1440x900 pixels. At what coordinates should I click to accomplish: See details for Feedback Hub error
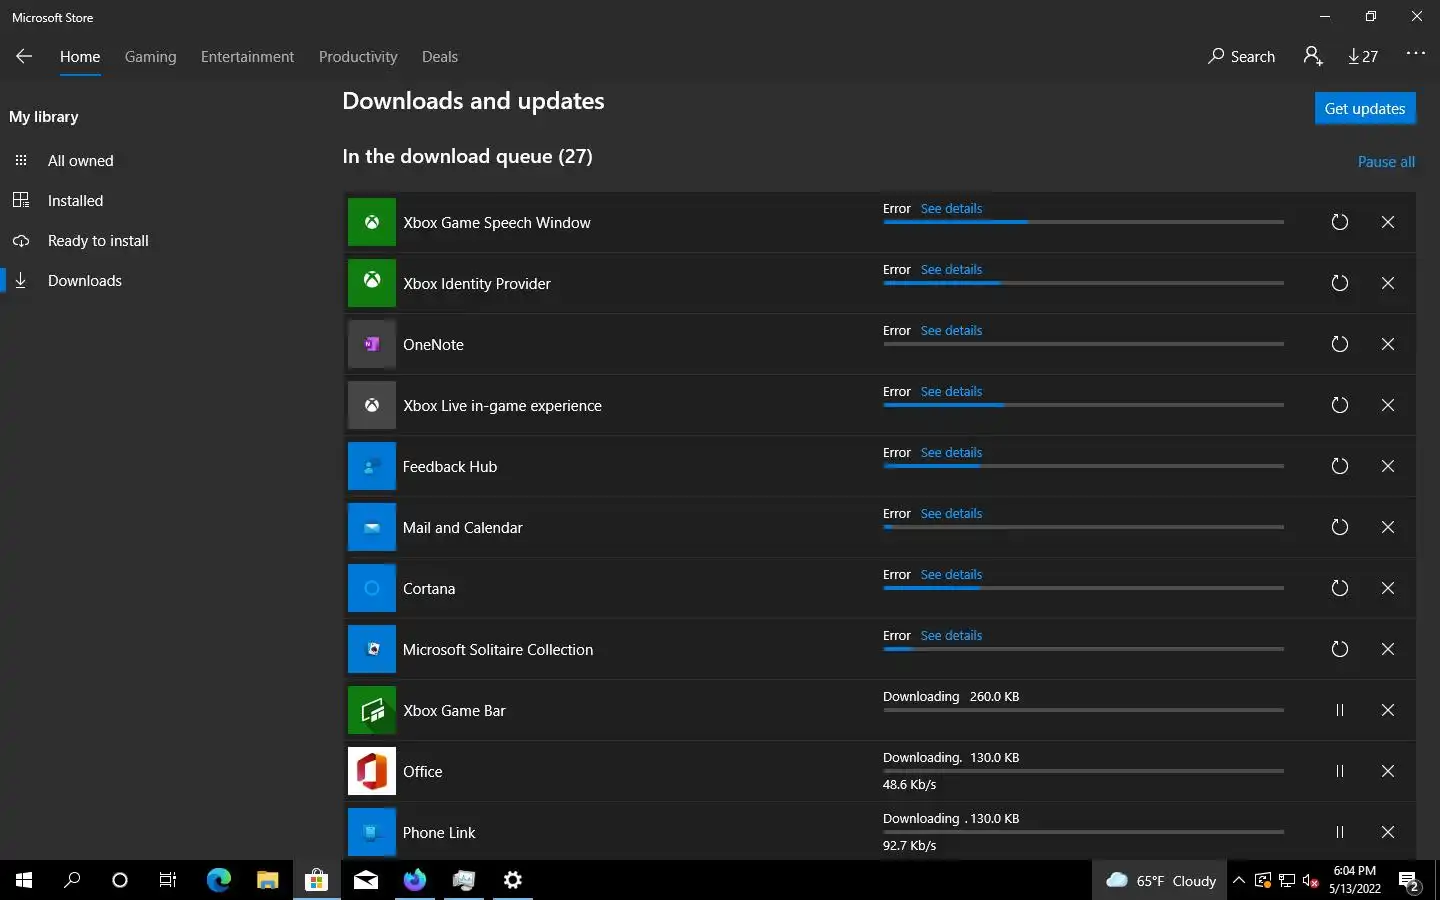[x=951, y=453]
